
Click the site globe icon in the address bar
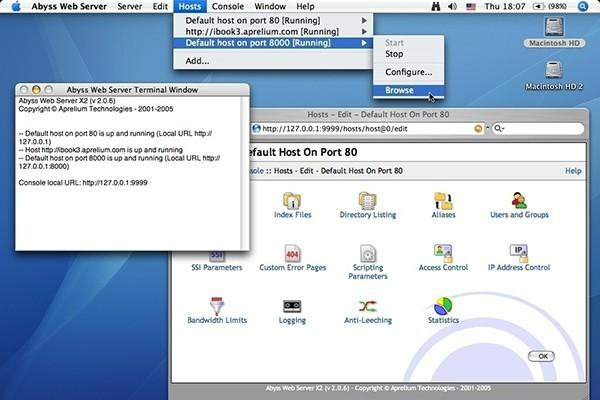256,129
